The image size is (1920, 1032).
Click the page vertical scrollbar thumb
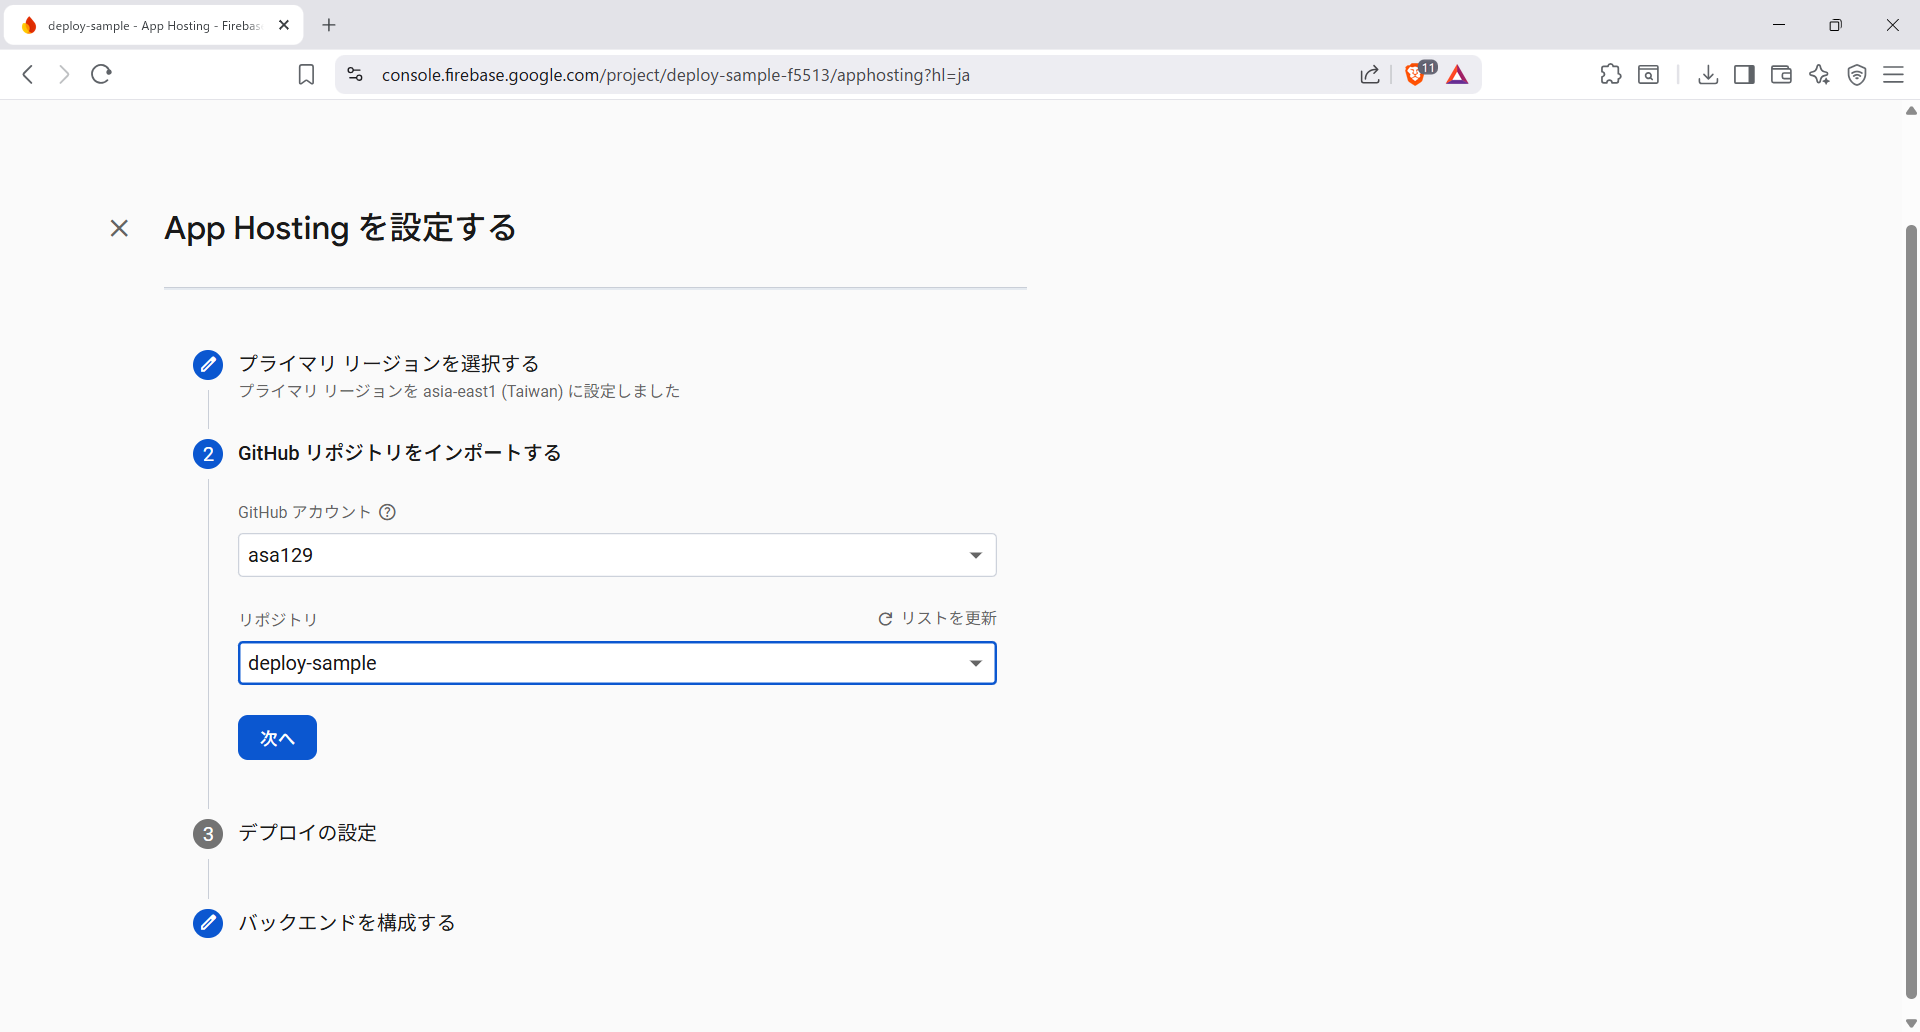(x=1911, y=610)
